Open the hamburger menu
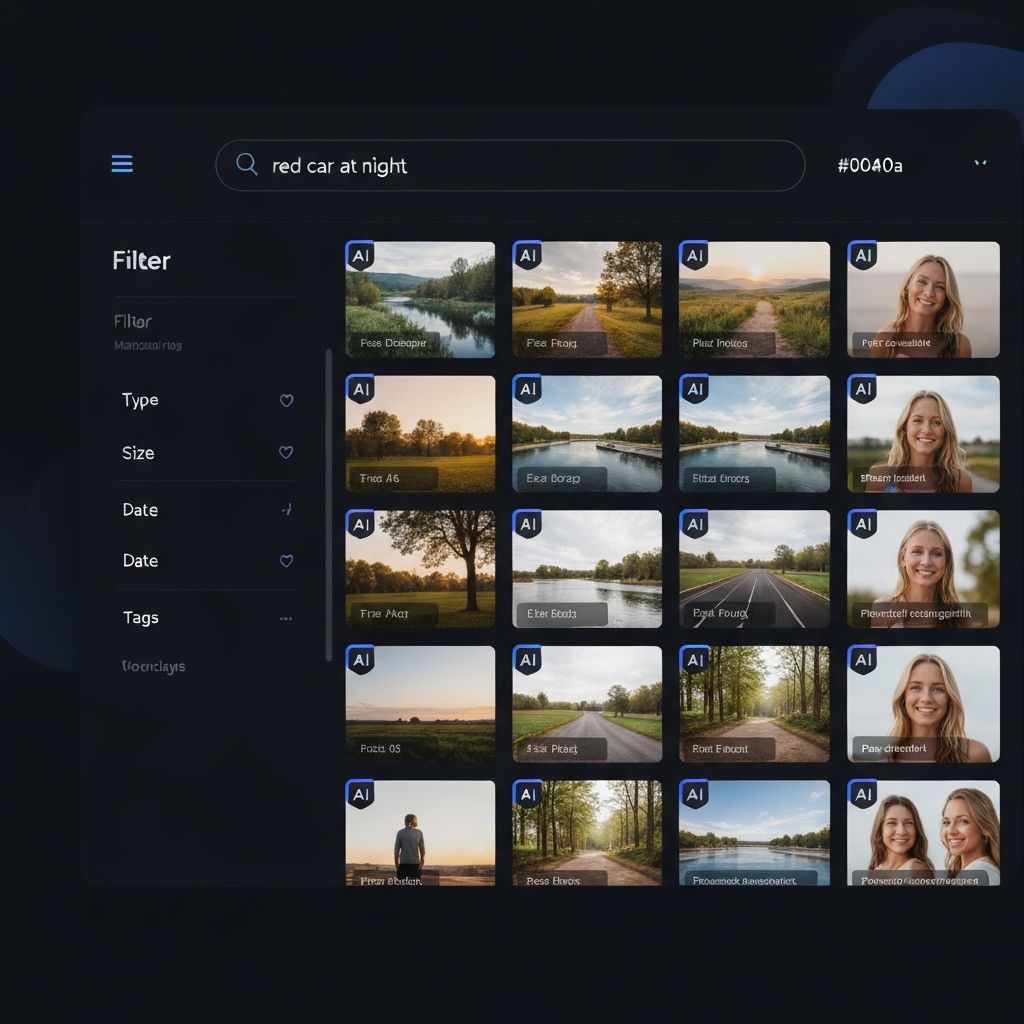 tap(122, 164)
